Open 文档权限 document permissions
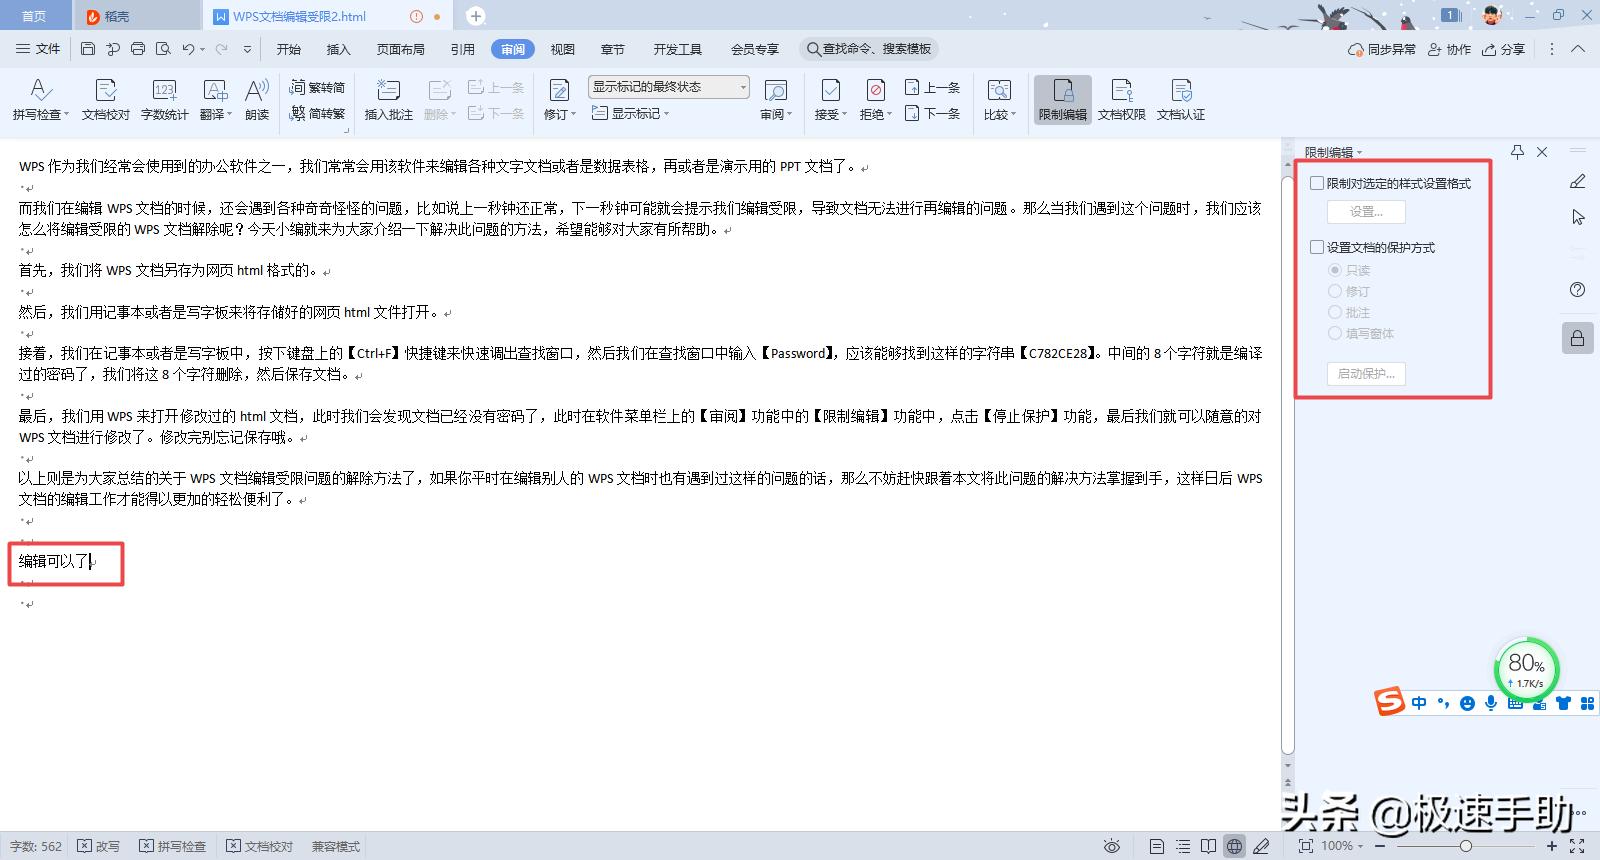This screenshot has height=860, width=1600. [1122, 100]
